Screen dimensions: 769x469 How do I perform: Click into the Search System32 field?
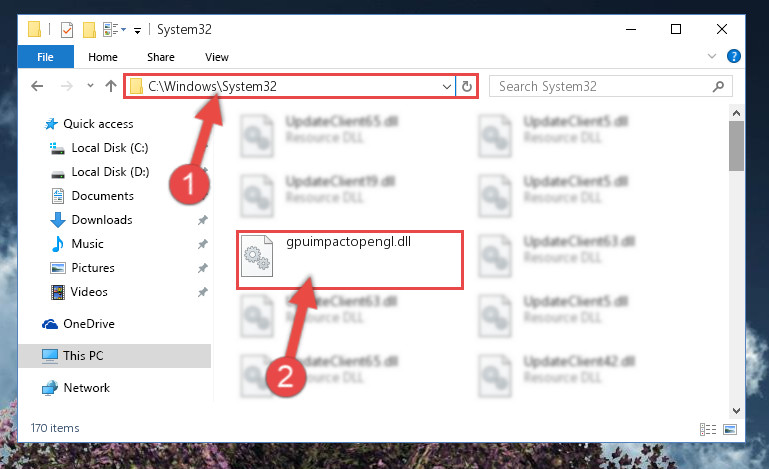603,87
